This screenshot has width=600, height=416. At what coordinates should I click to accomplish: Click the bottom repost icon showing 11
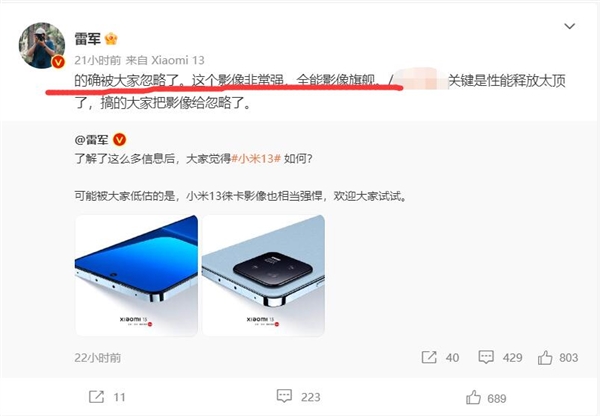pyautogui.click(x=96, y=397)
